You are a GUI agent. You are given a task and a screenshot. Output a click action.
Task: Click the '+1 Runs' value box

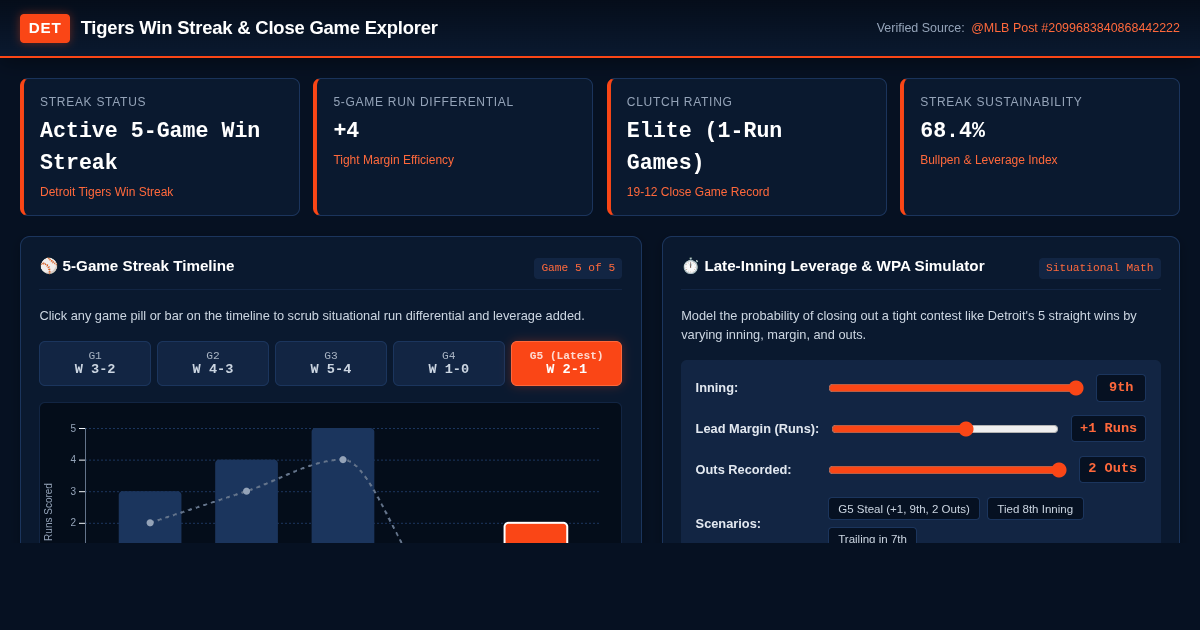[1108, 429]
